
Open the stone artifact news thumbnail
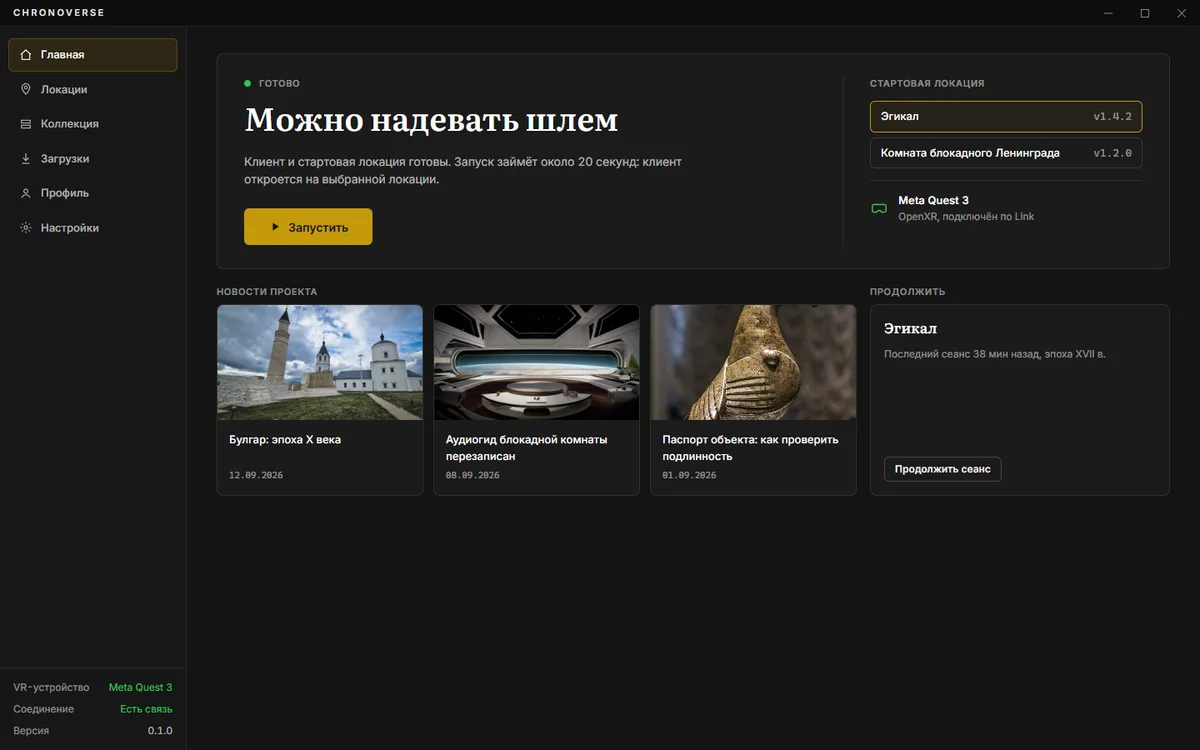(x=753, y=362)
